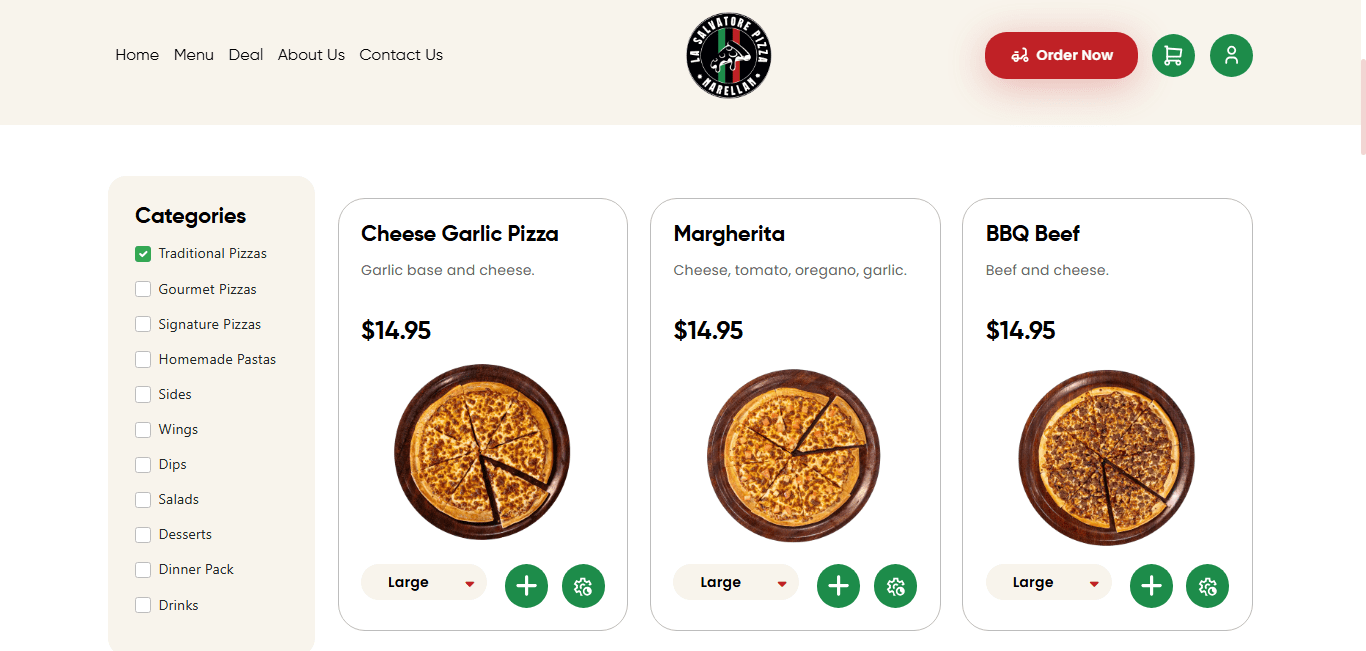The image size is (1366, 651).
Task: Add Cheese Garlic Pizza with plus icon
Action: point(526,586)
